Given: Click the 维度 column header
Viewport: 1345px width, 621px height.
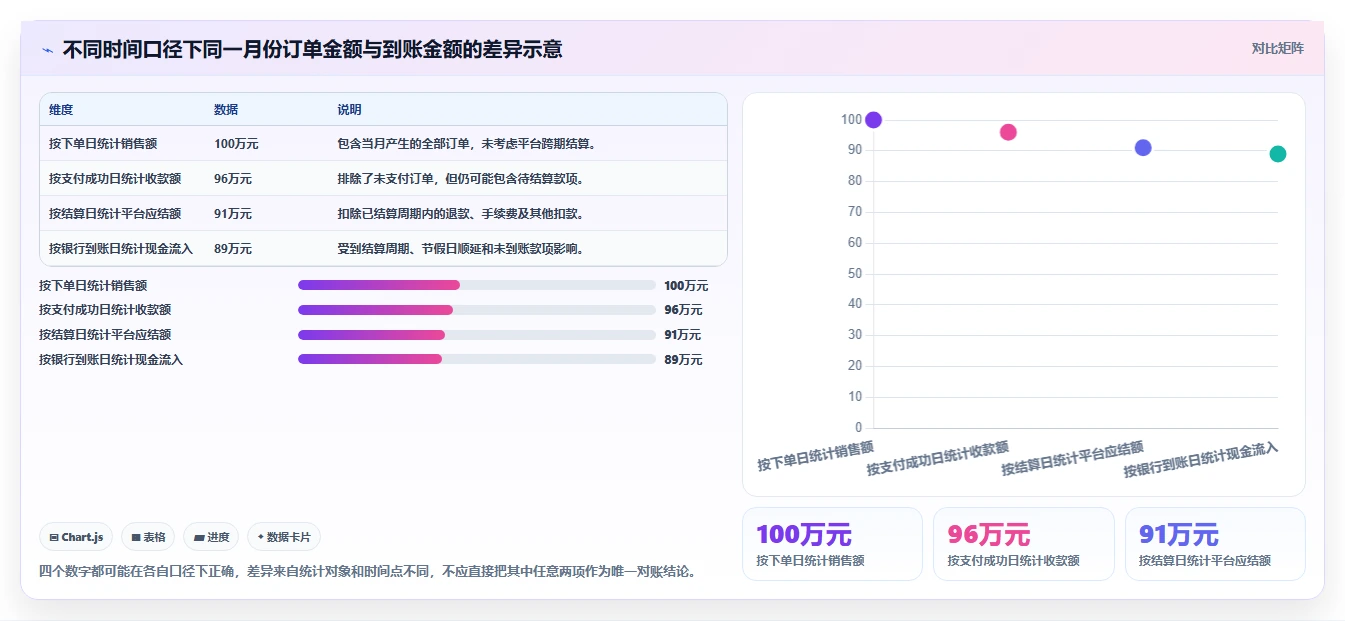Looking at the screenshot, I should 61,110.
